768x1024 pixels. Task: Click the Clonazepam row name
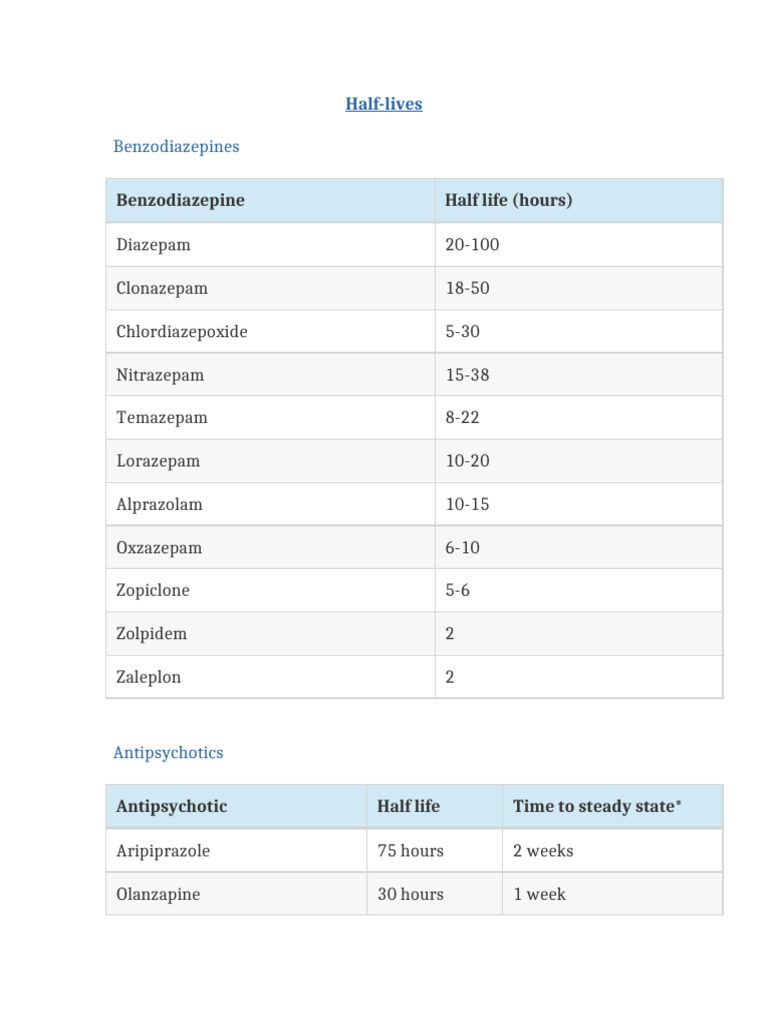[162, 288]
